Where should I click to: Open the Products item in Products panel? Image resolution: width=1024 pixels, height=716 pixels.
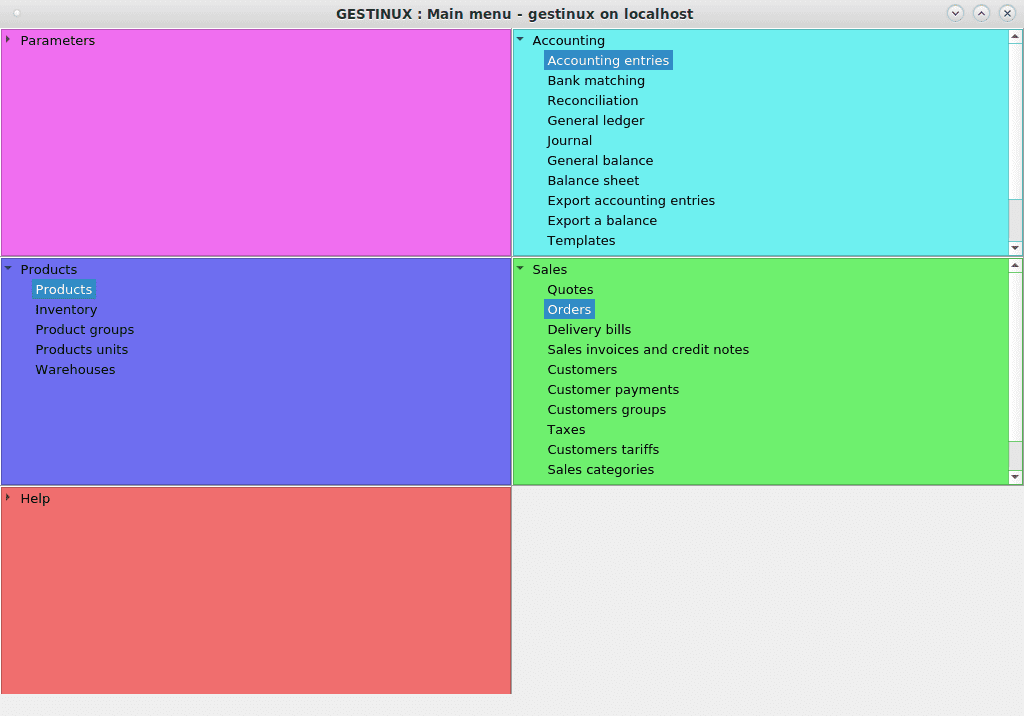tap(63, 289)
